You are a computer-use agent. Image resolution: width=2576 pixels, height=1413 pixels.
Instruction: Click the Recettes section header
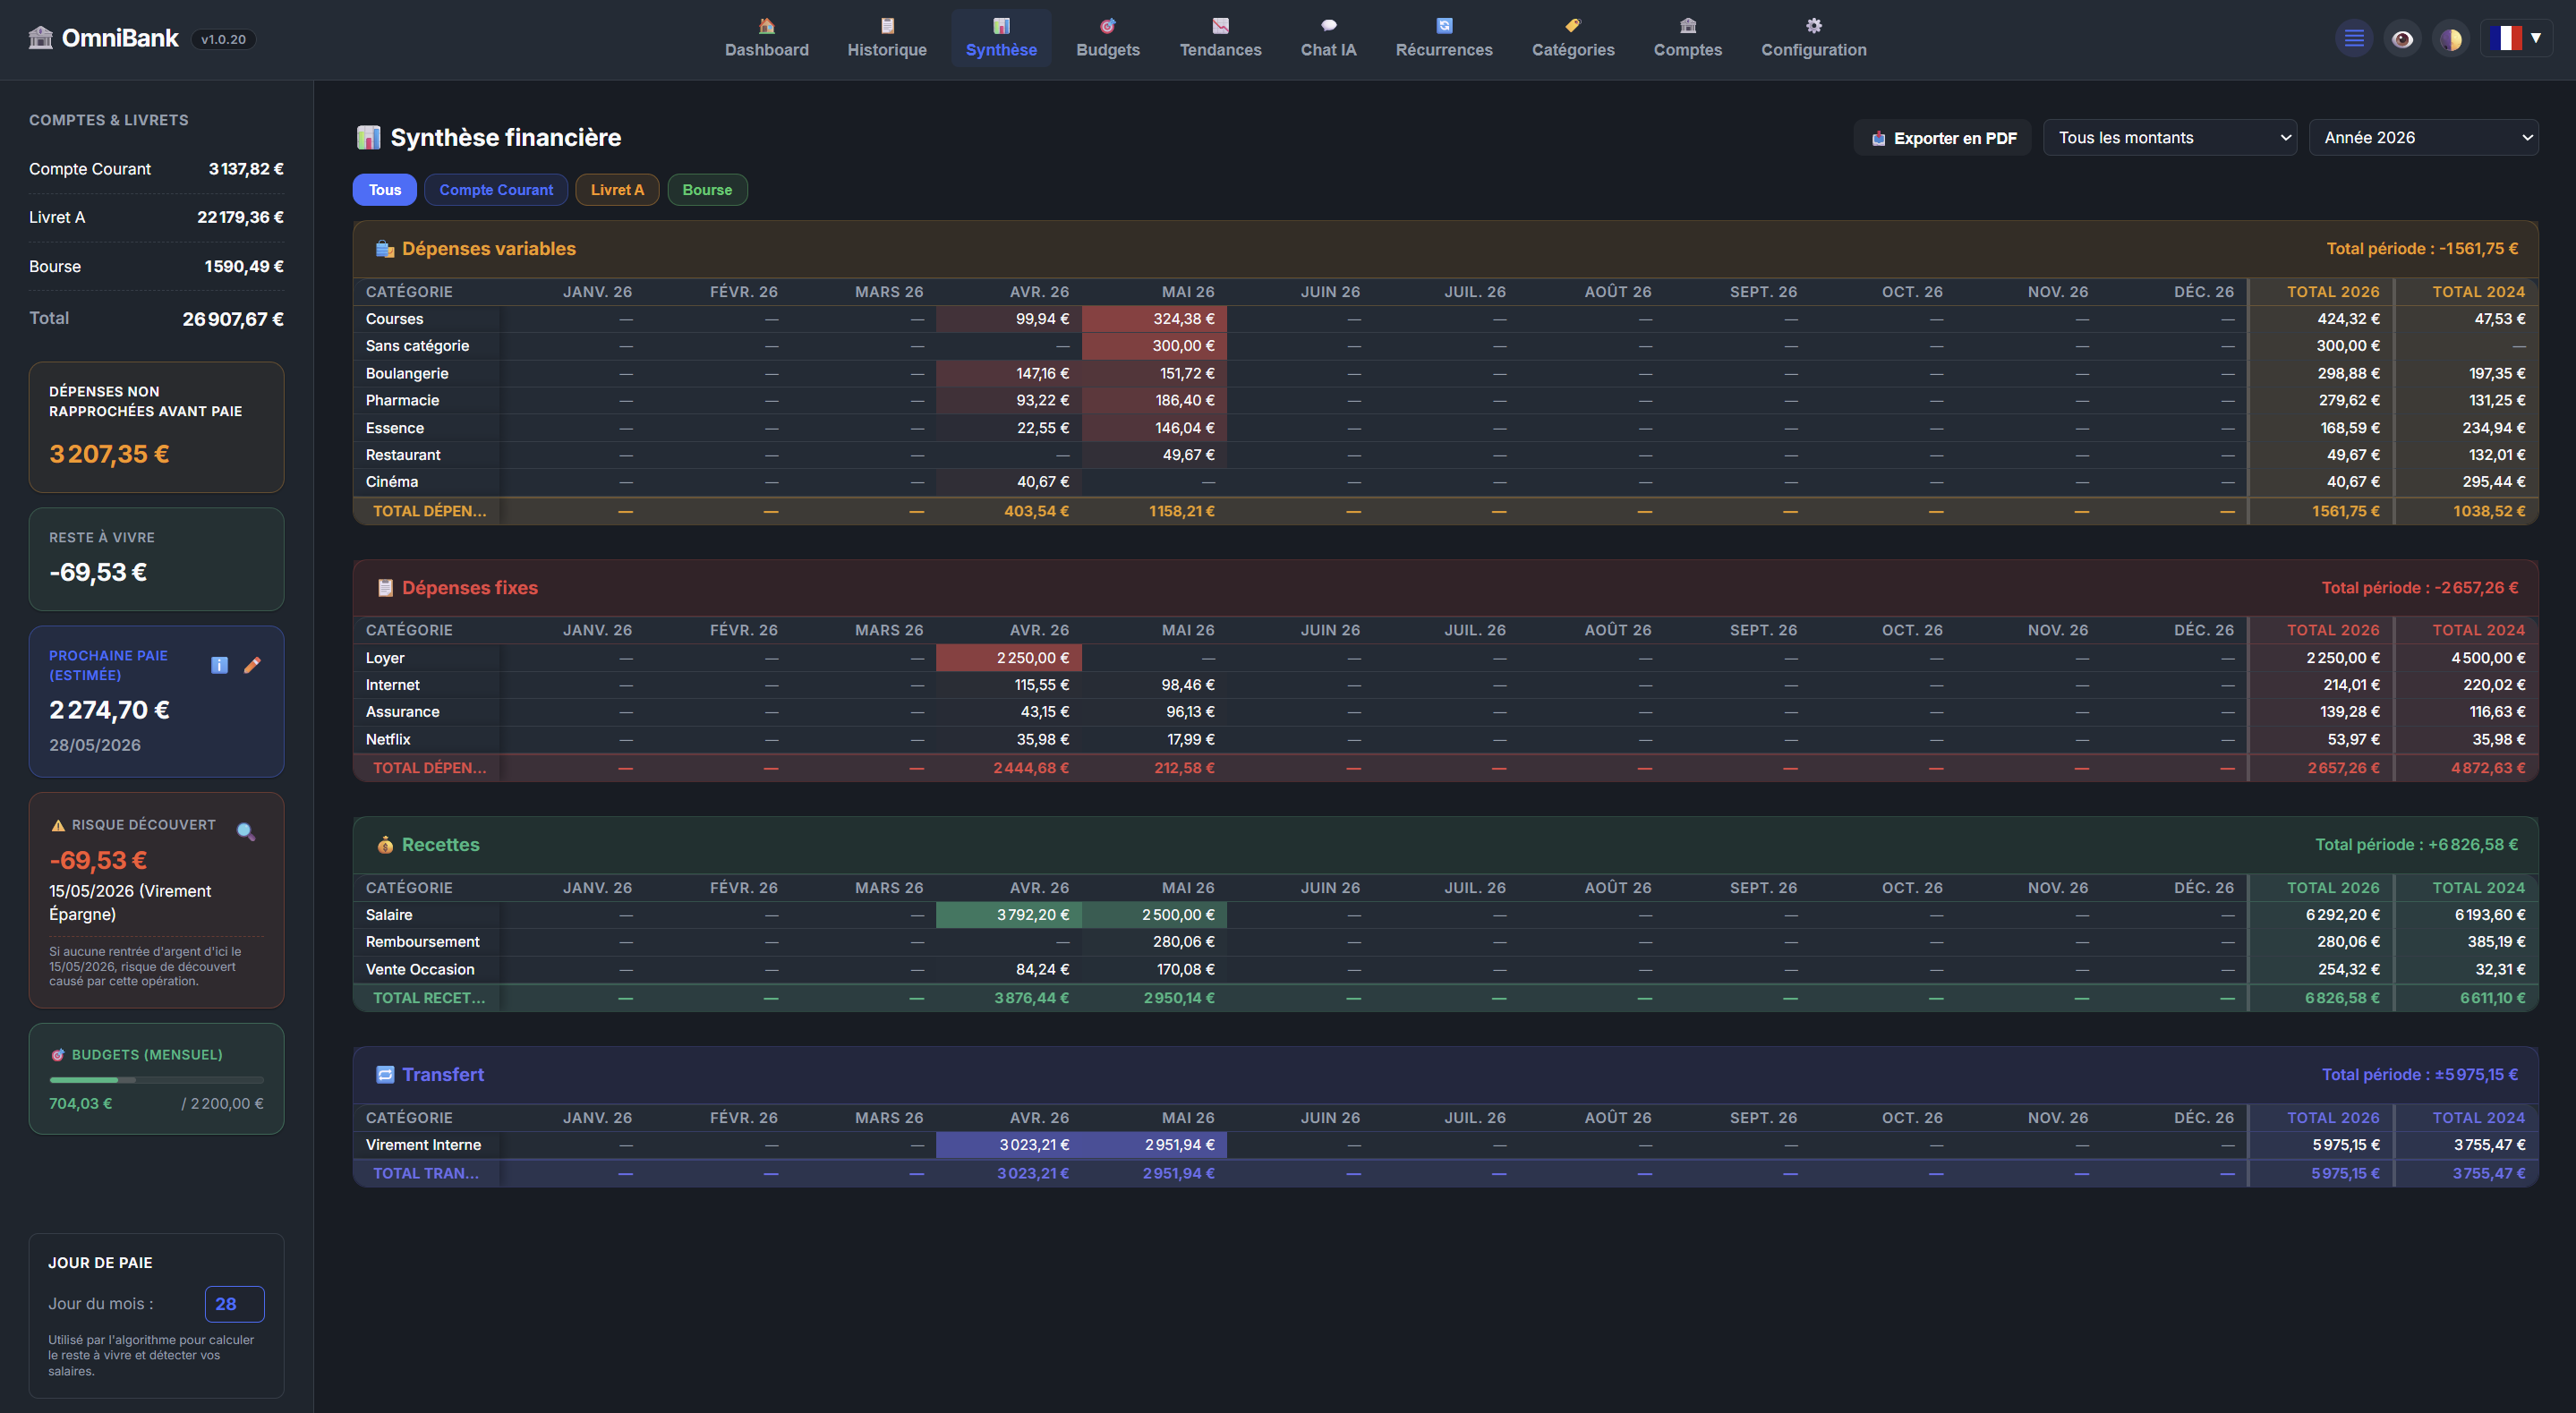[x=1445, y=845]
